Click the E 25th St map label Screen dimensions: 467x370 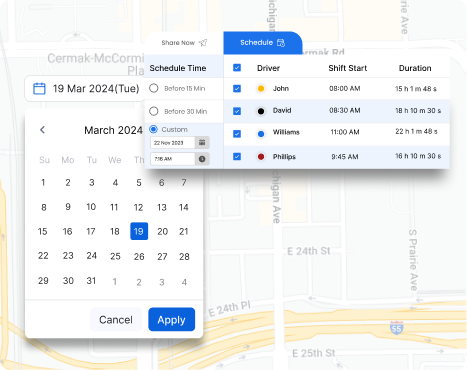(x=313, y=353)
